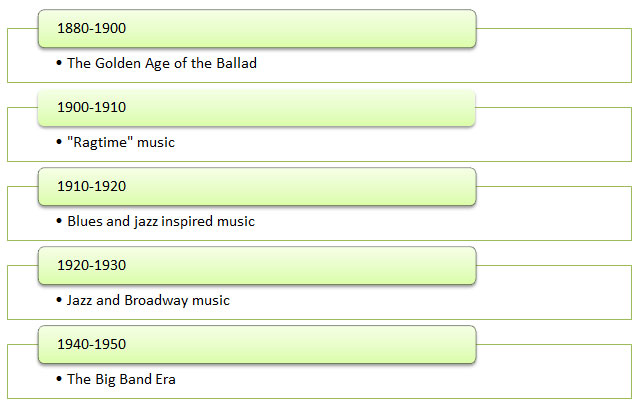Click the 1940-1950 year label text
Viewport: 640px width, 408px height.
(x=91, y=344)
